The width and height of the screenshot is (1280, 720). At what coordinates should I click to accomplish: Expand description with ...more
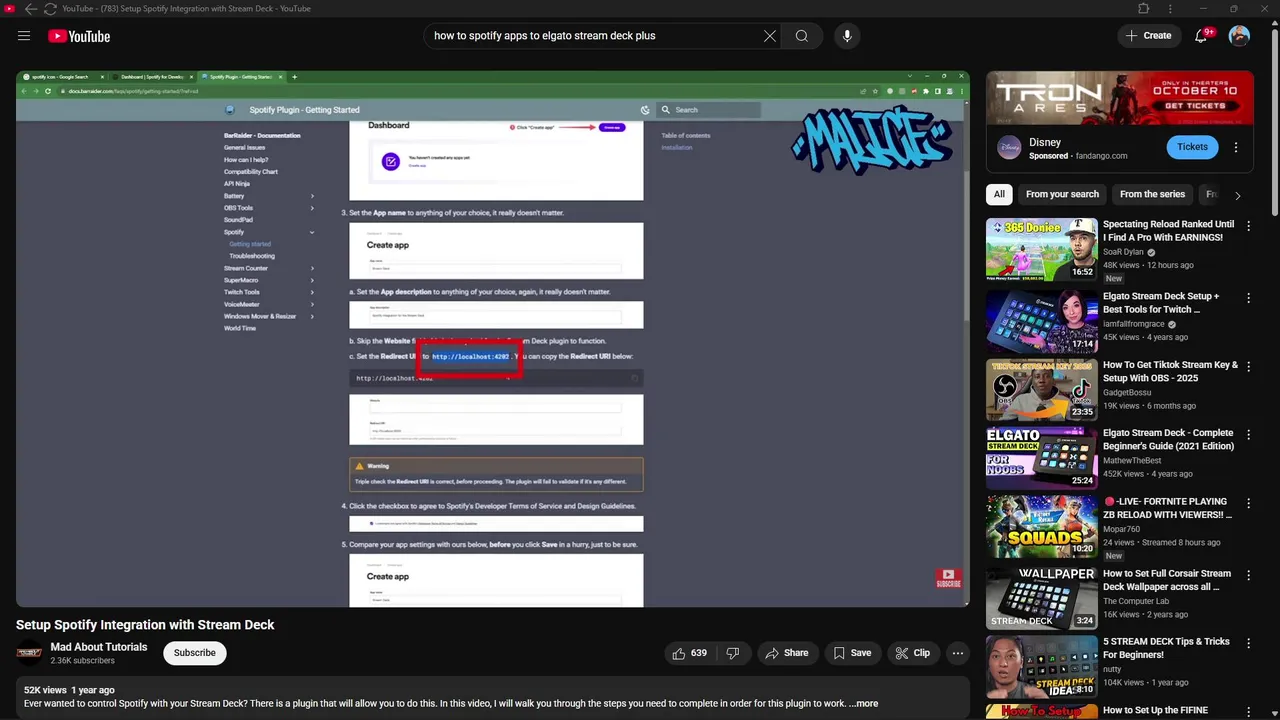863,703
